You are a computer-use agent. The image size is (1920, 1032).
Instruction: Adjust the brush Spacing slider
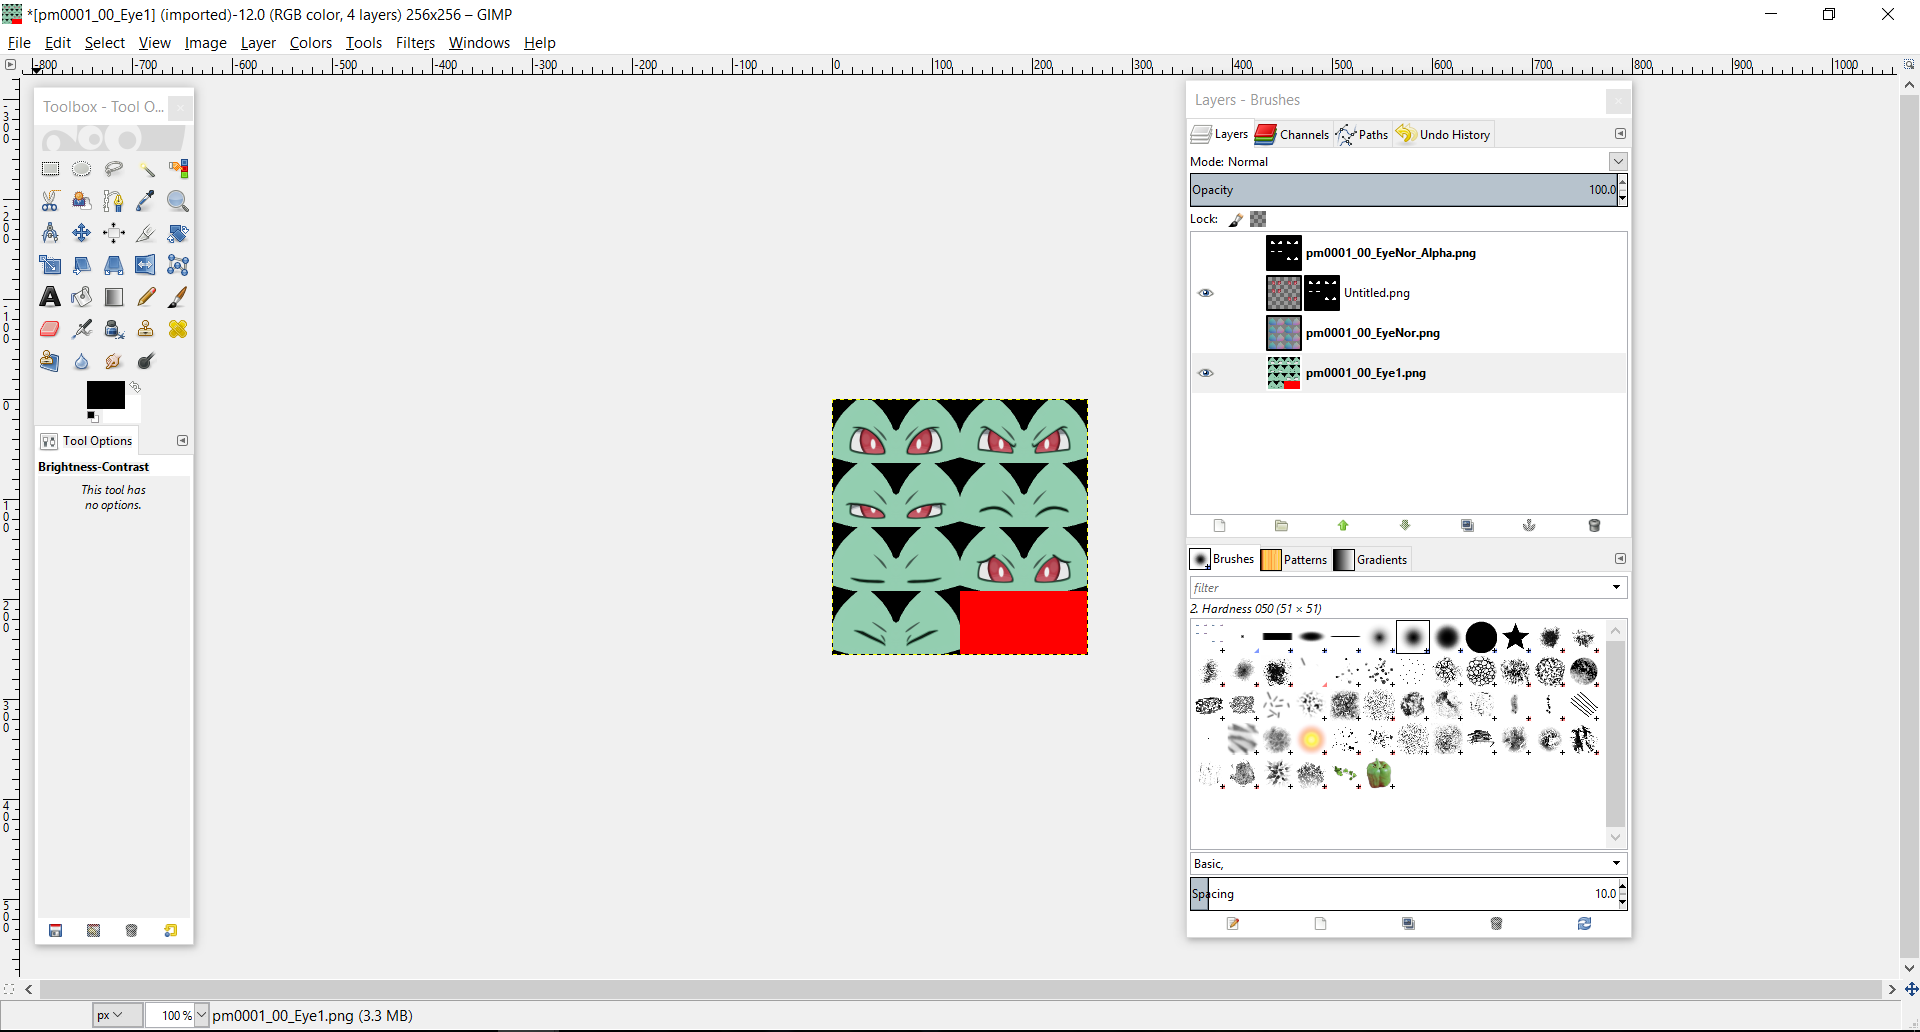pyautogui.click(x=1403, y=894)
